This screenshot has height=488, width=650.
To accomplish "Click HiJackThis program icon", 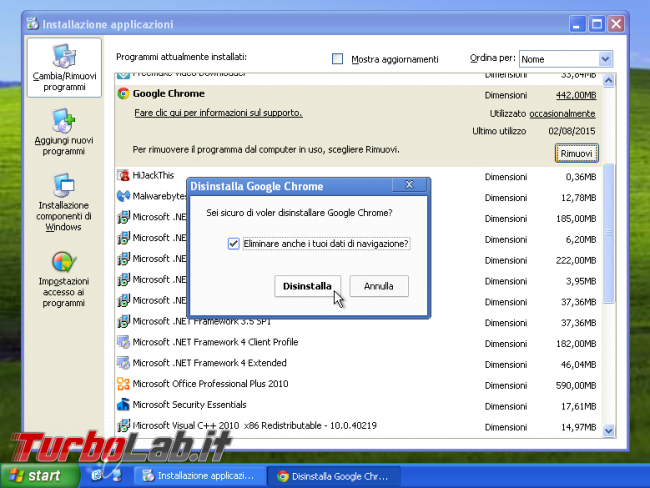I will point(123,175).
